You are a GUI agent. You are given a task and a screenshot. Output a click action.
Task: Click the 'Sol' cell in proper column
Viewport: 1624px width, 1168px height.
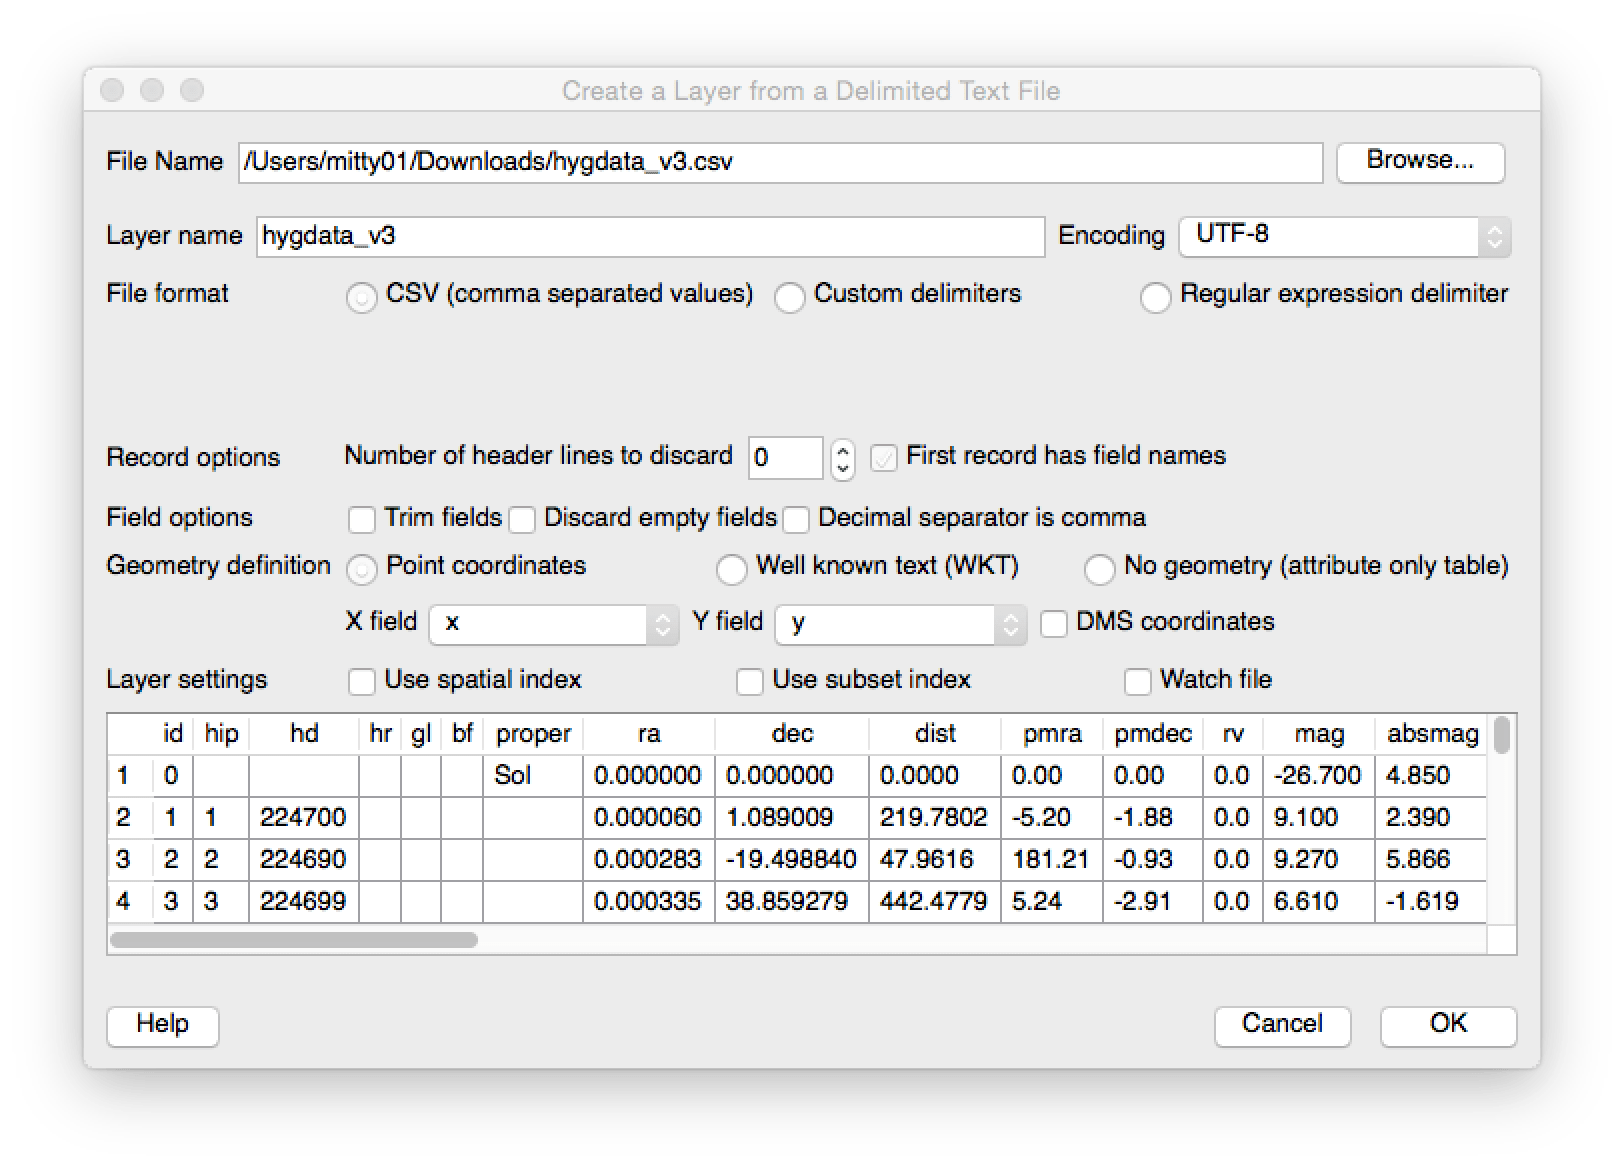(533, 776)
